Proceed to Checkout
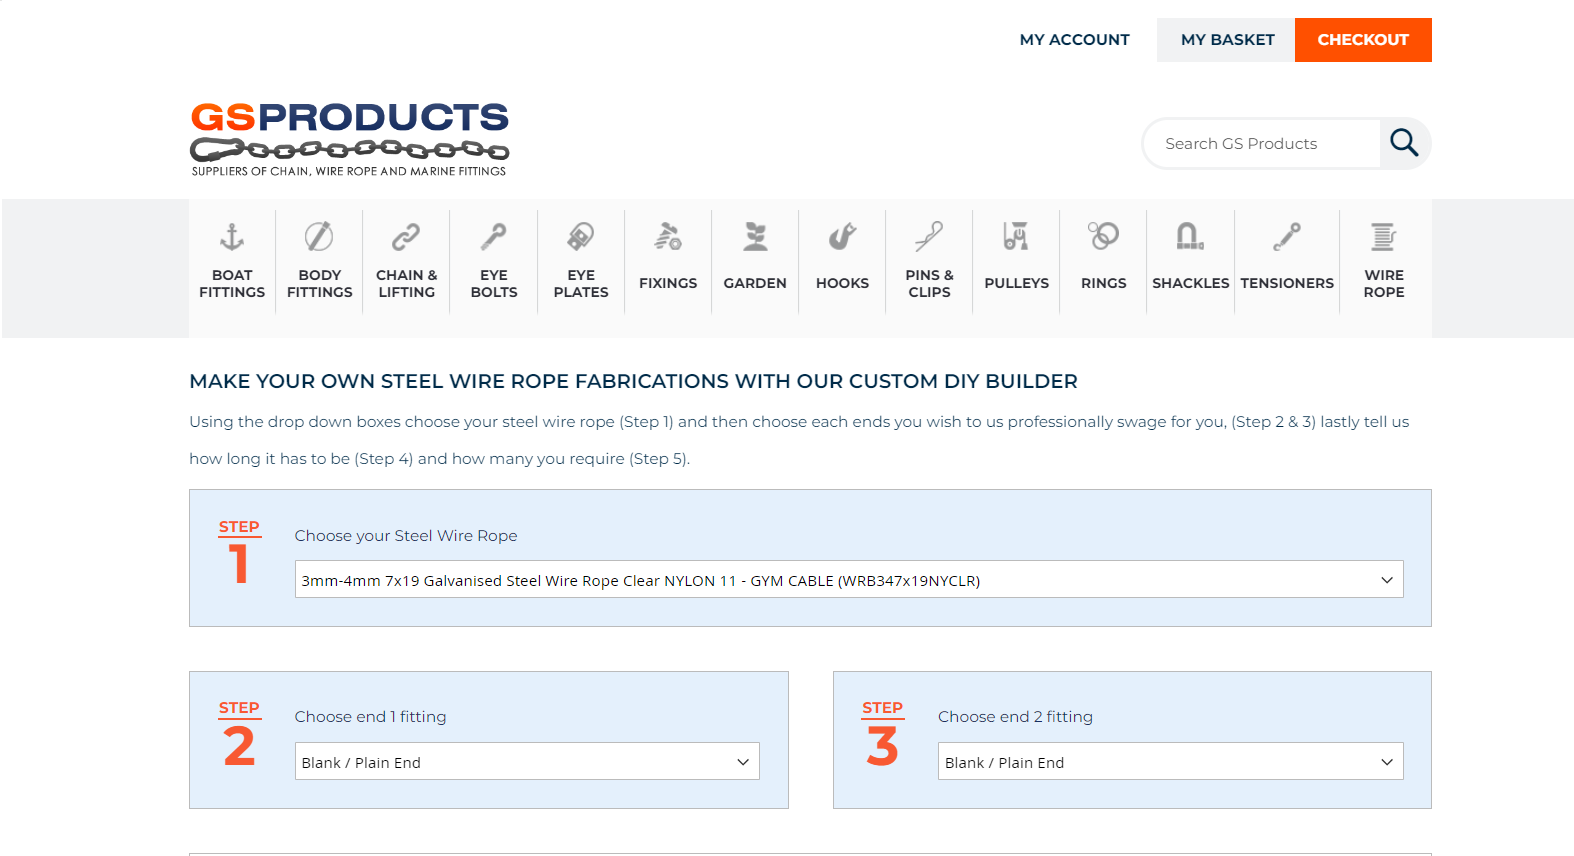This screenshot has height=856, width=1574. click(1363, 40)
